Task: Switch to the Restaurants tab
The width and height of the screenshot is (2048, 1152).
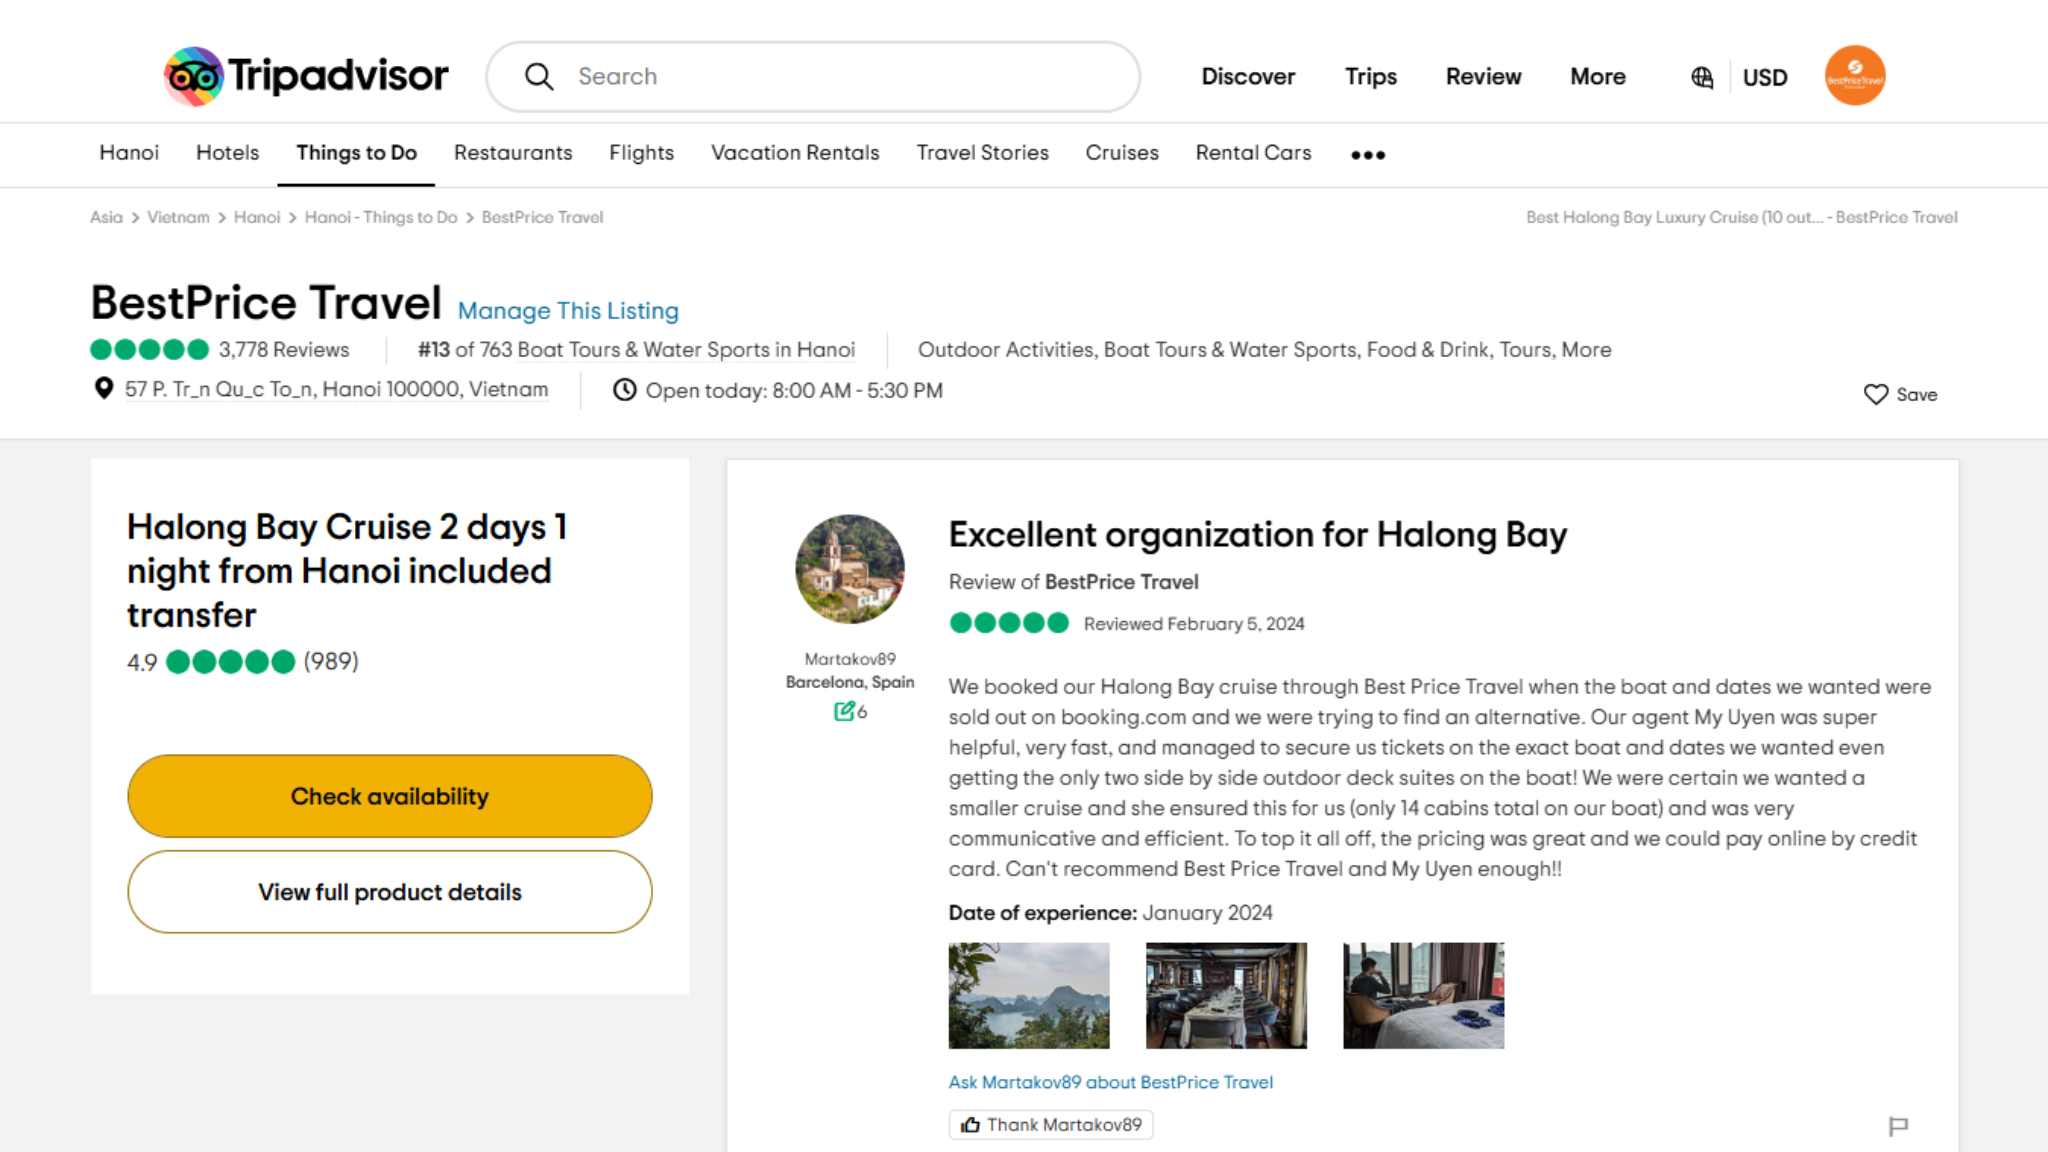Action: click(513, 153)
